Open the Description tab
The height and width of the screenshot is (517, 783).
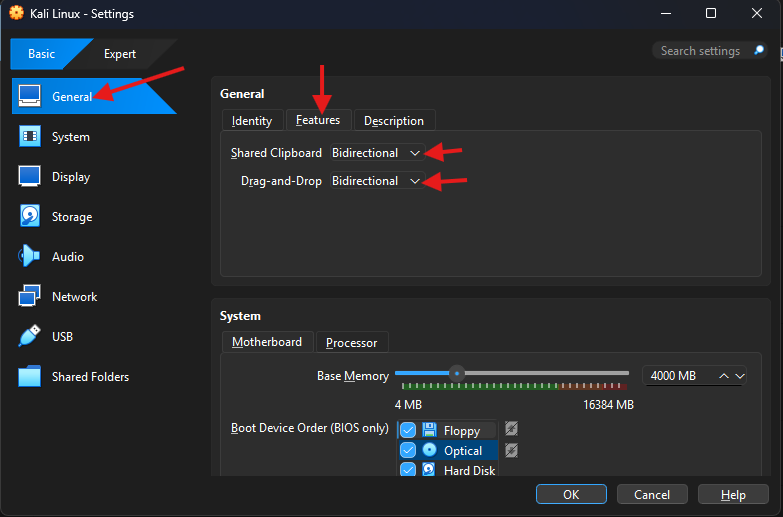[393, 121]
